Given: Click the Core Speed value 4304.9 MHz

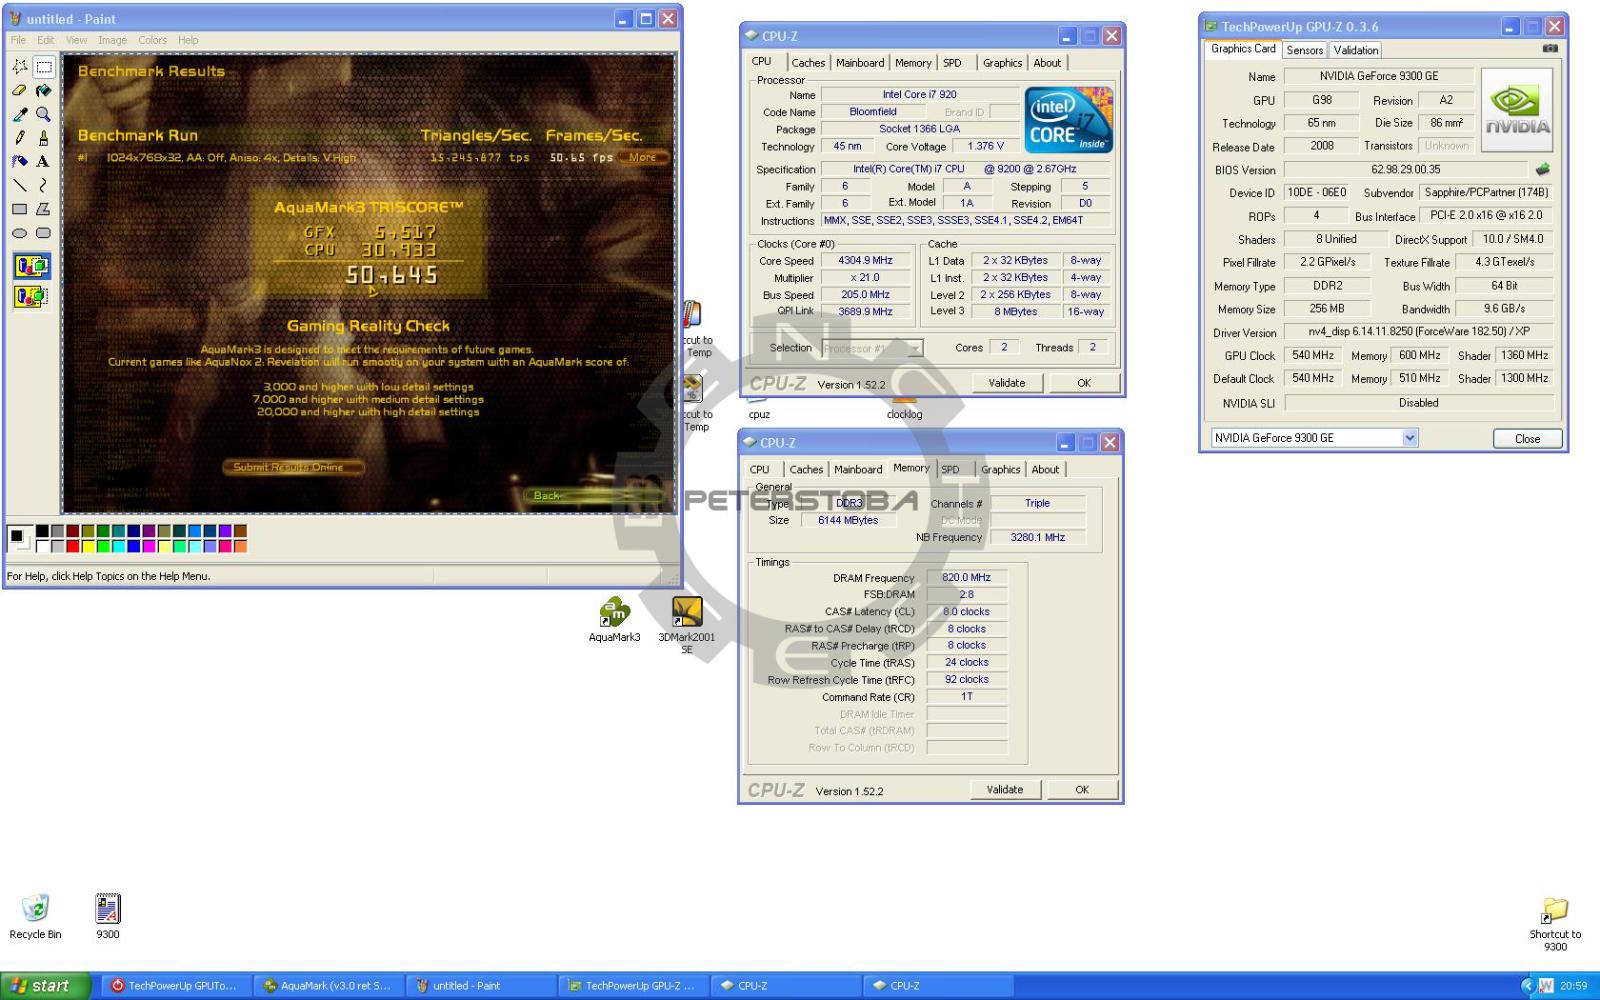Looking at the screenshot, I should pos(865,260).
